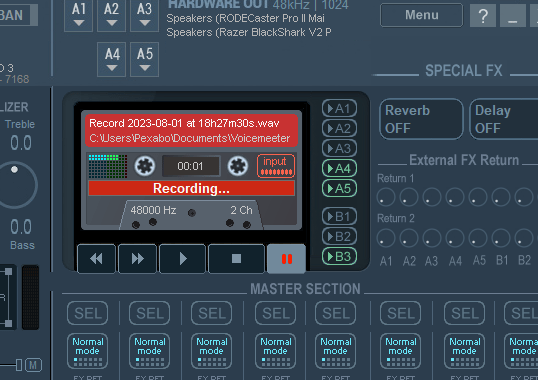Change third bus Normal mode setting
538x380 pixels.
[212, 351]
